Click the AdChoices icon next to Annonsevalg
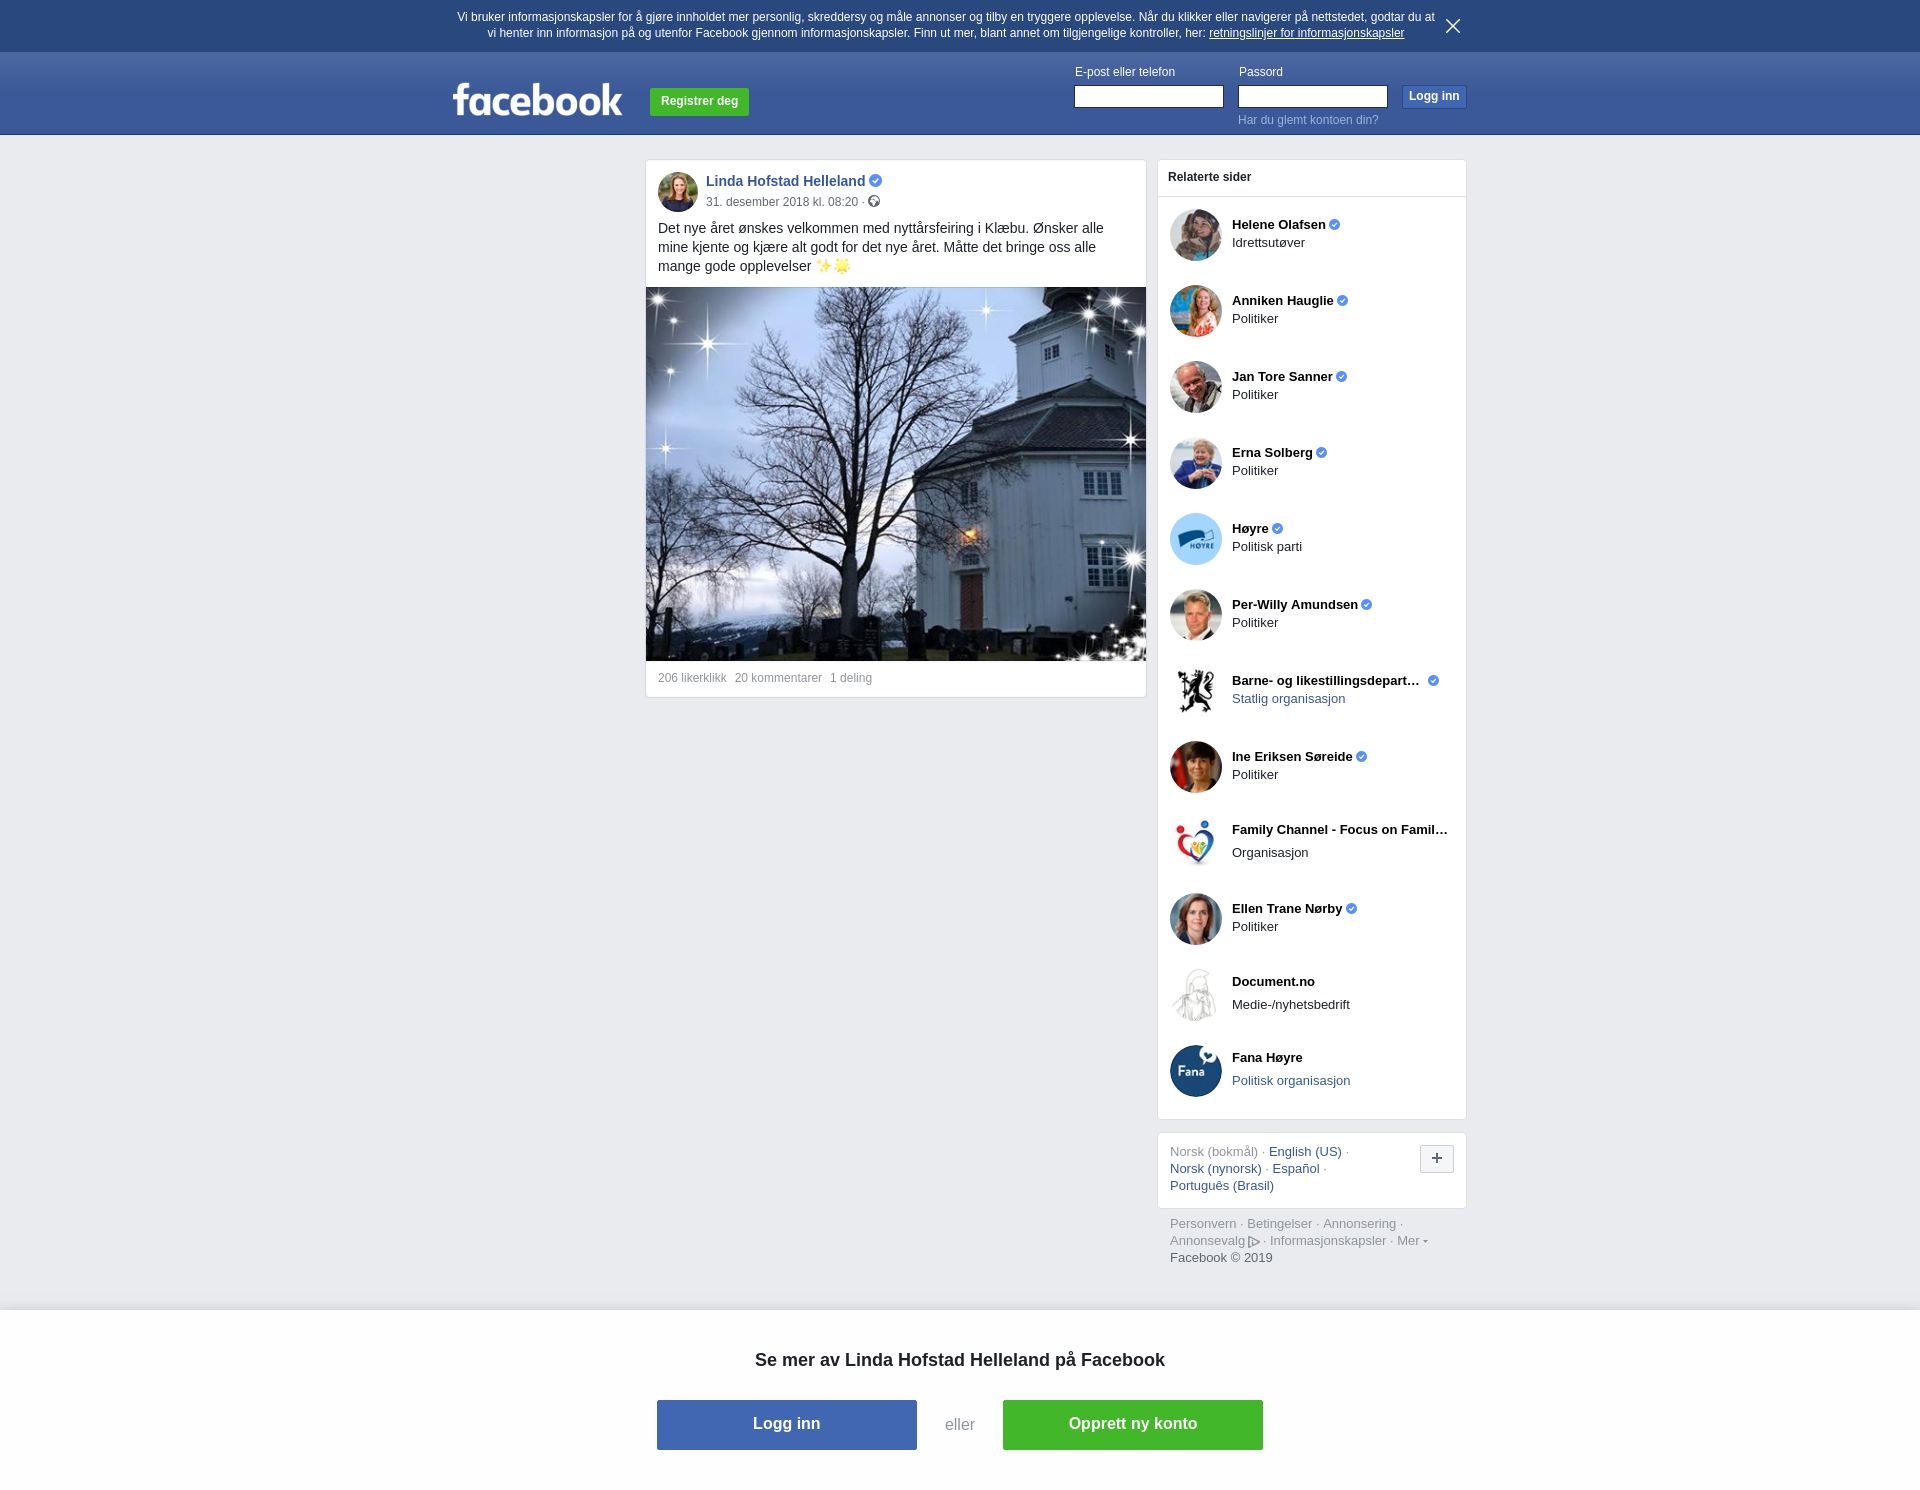The width and height of the screenshot is (1920, 1490). 1254,1242
